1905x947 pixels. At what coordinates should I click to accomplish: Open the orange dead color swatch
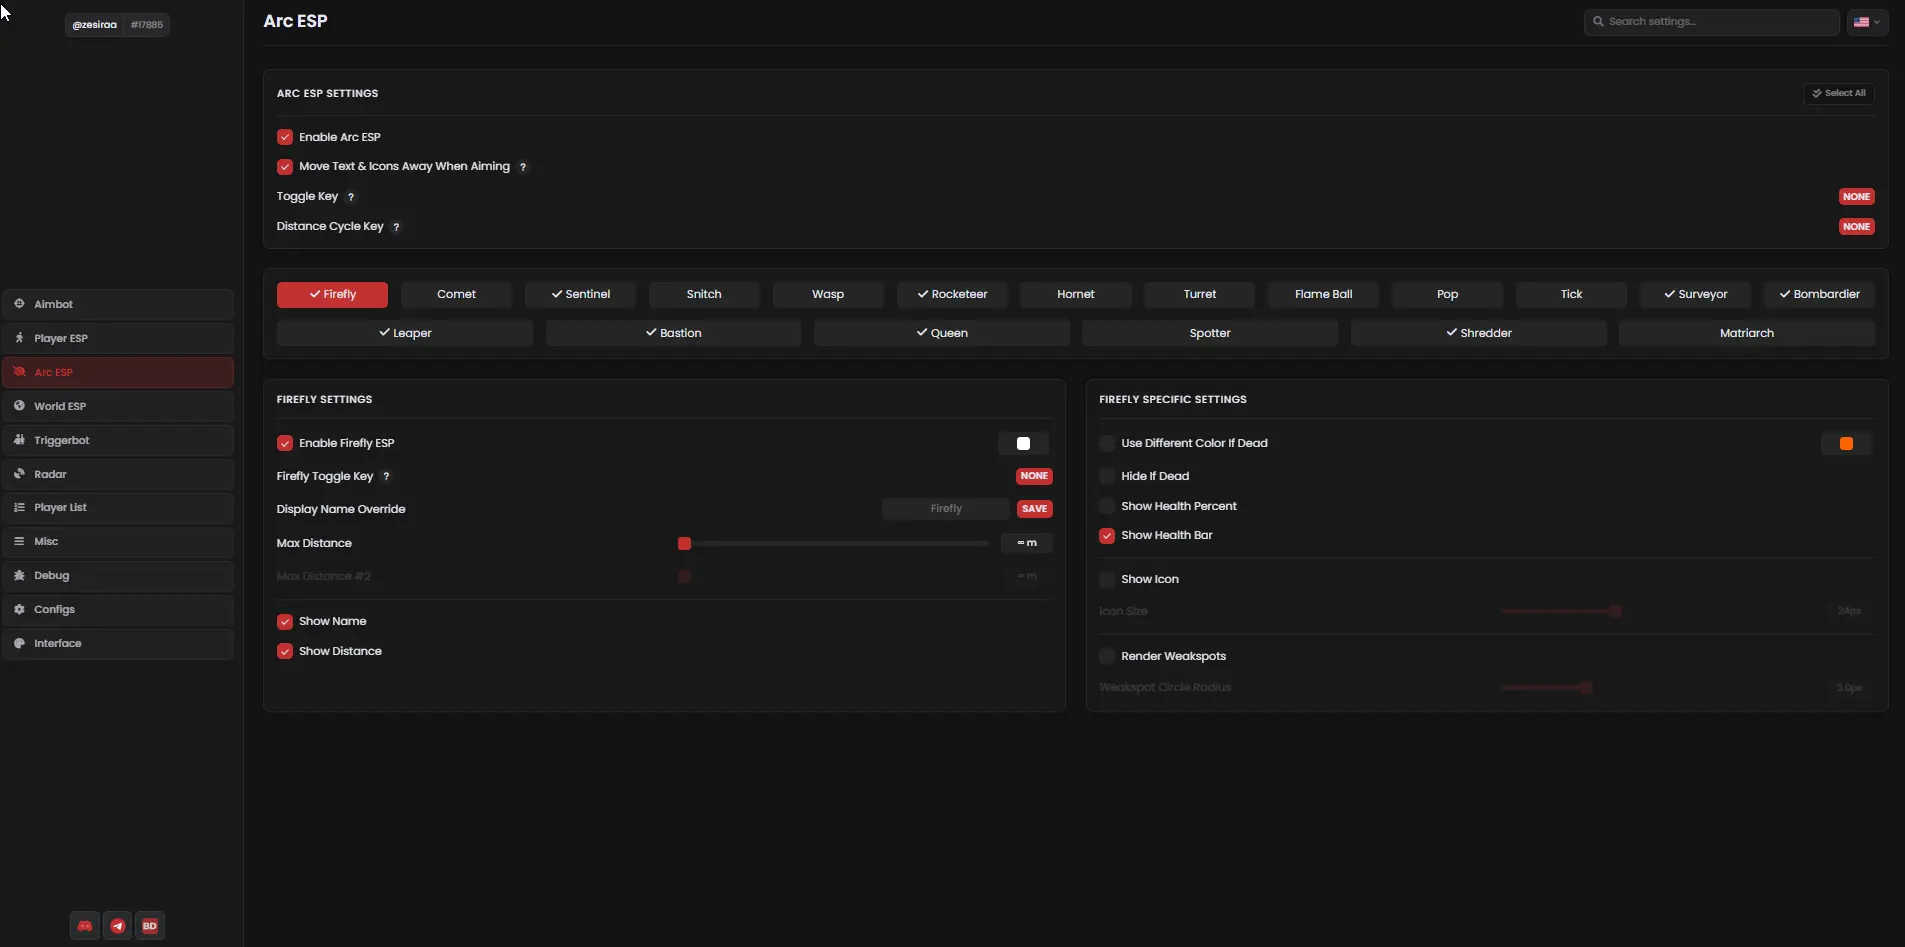[1846, 443]
